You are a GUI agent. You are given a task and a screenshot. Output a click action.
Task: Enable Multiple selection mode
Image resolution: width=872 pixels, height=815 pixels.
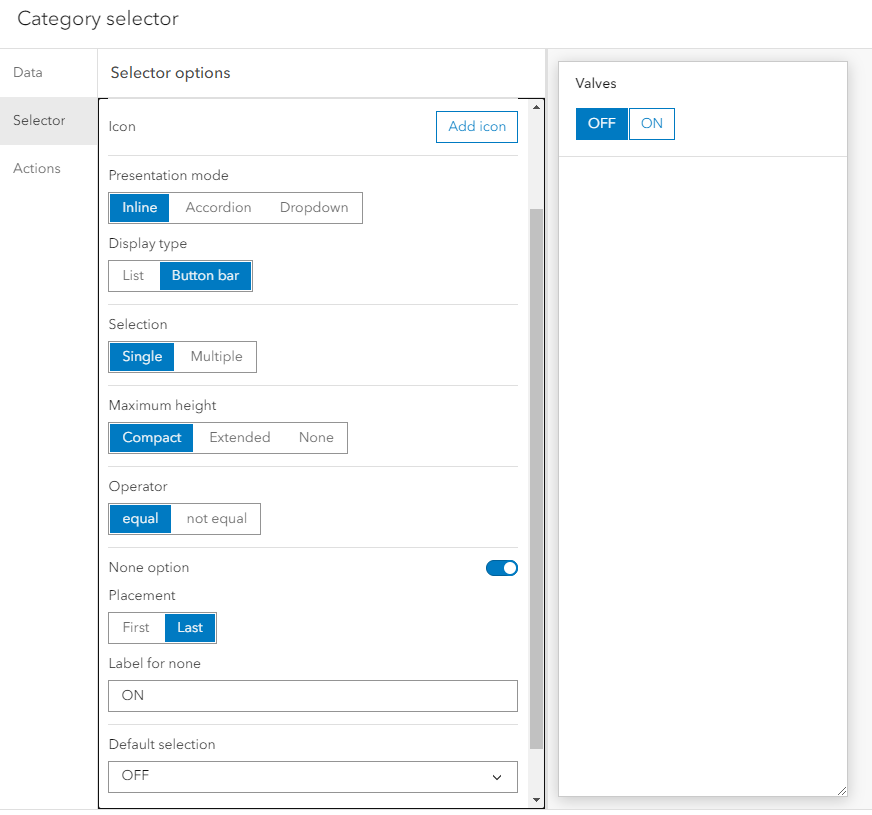(215, 356)
